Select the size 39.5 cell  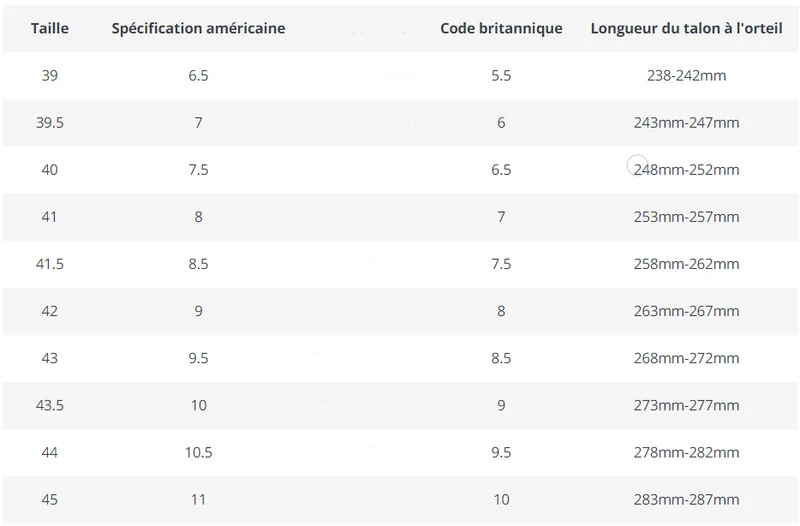coord(49,122)
